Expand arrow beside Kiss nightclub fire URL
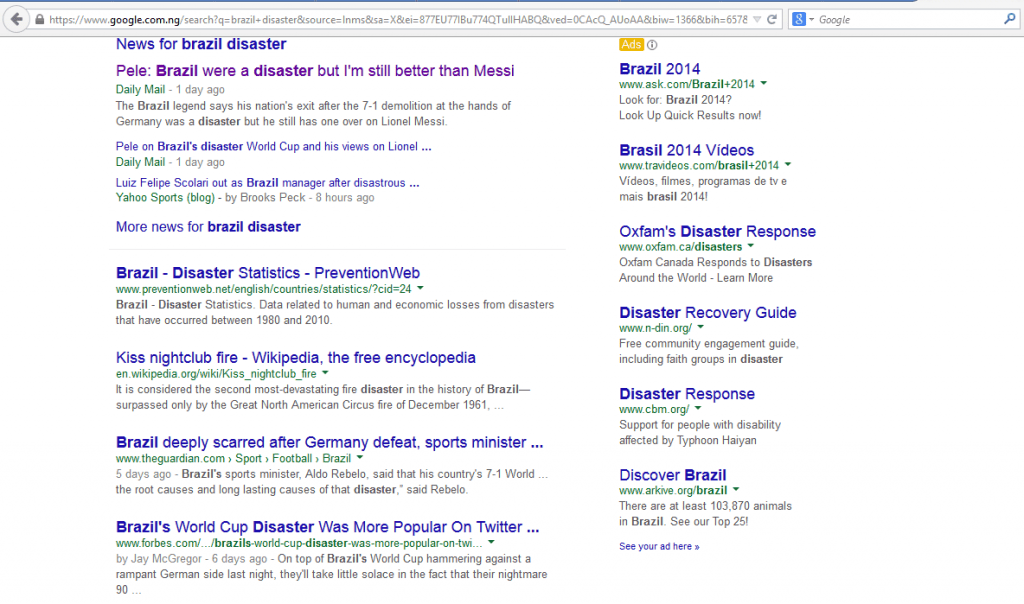1024x604 pixels. [x=326, y=374]
